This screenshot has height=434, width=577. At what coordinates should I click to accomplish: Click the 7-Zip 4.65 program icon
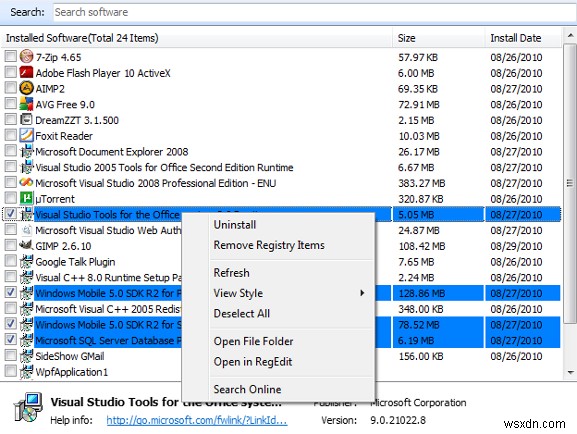[x=26, y=56]
